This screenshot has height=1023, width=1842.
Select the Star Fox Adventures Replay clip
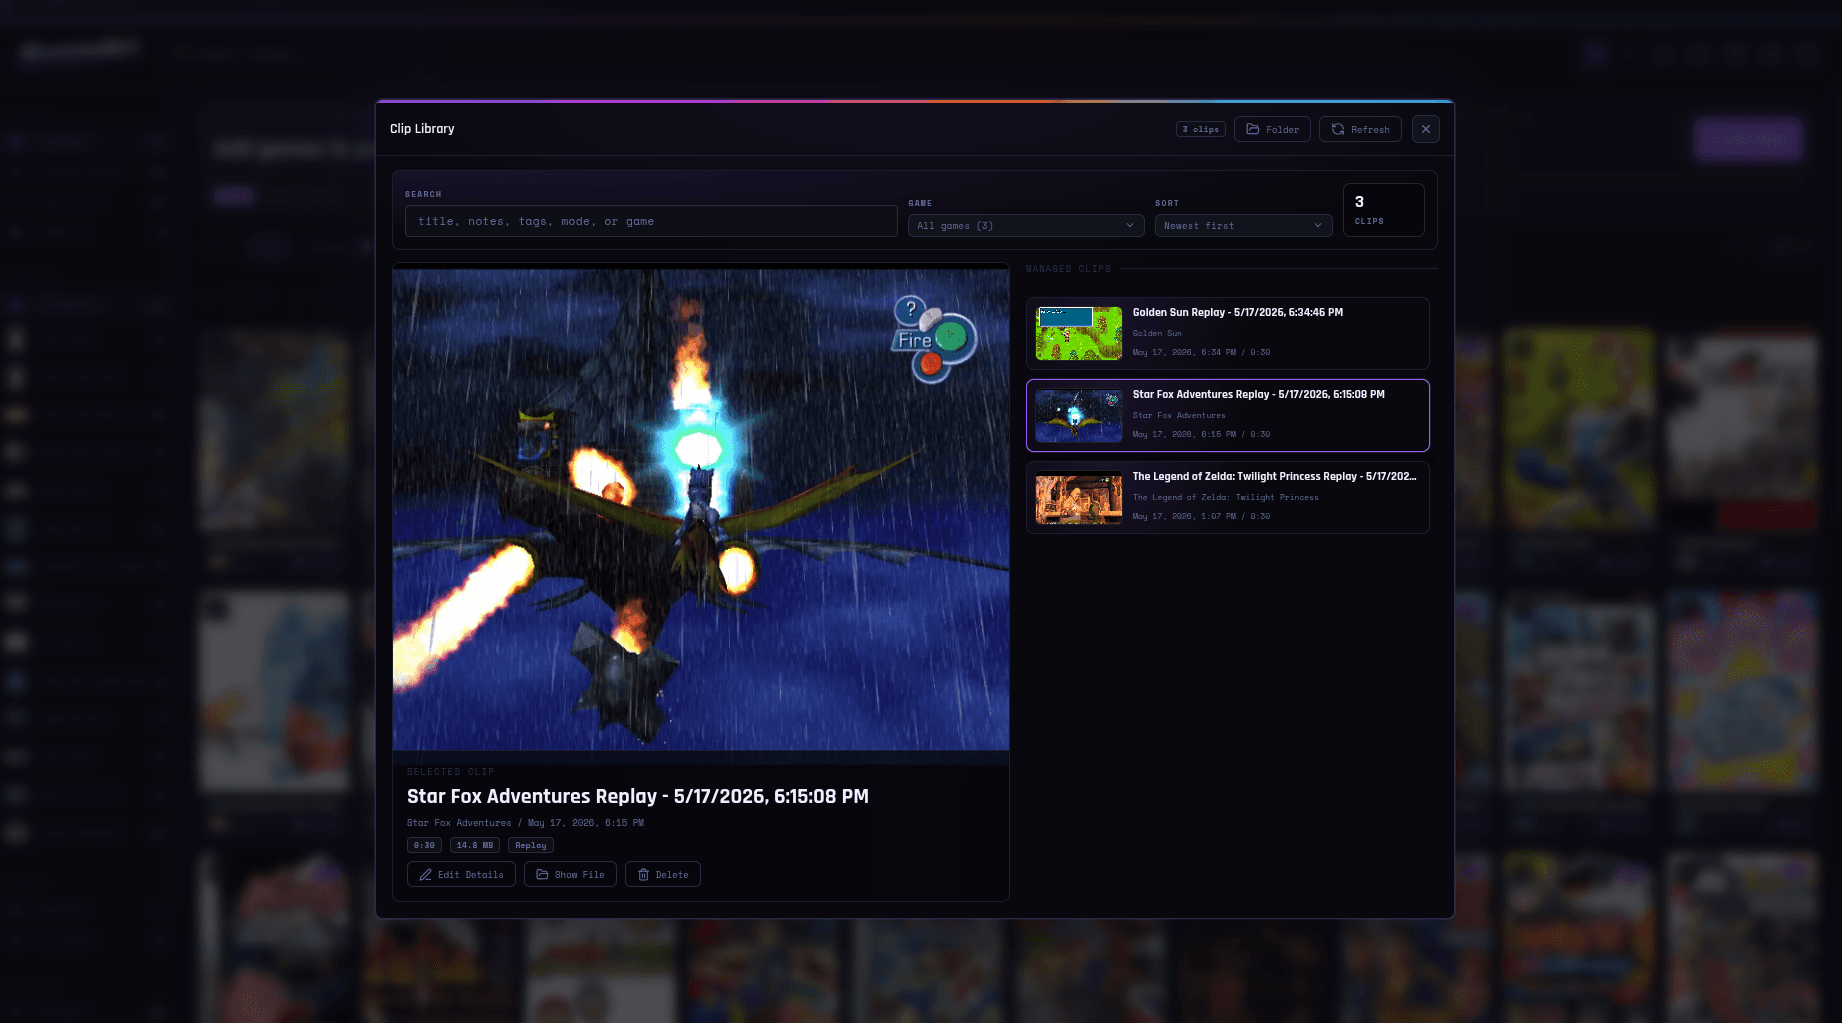click(x=1228, y=415)
